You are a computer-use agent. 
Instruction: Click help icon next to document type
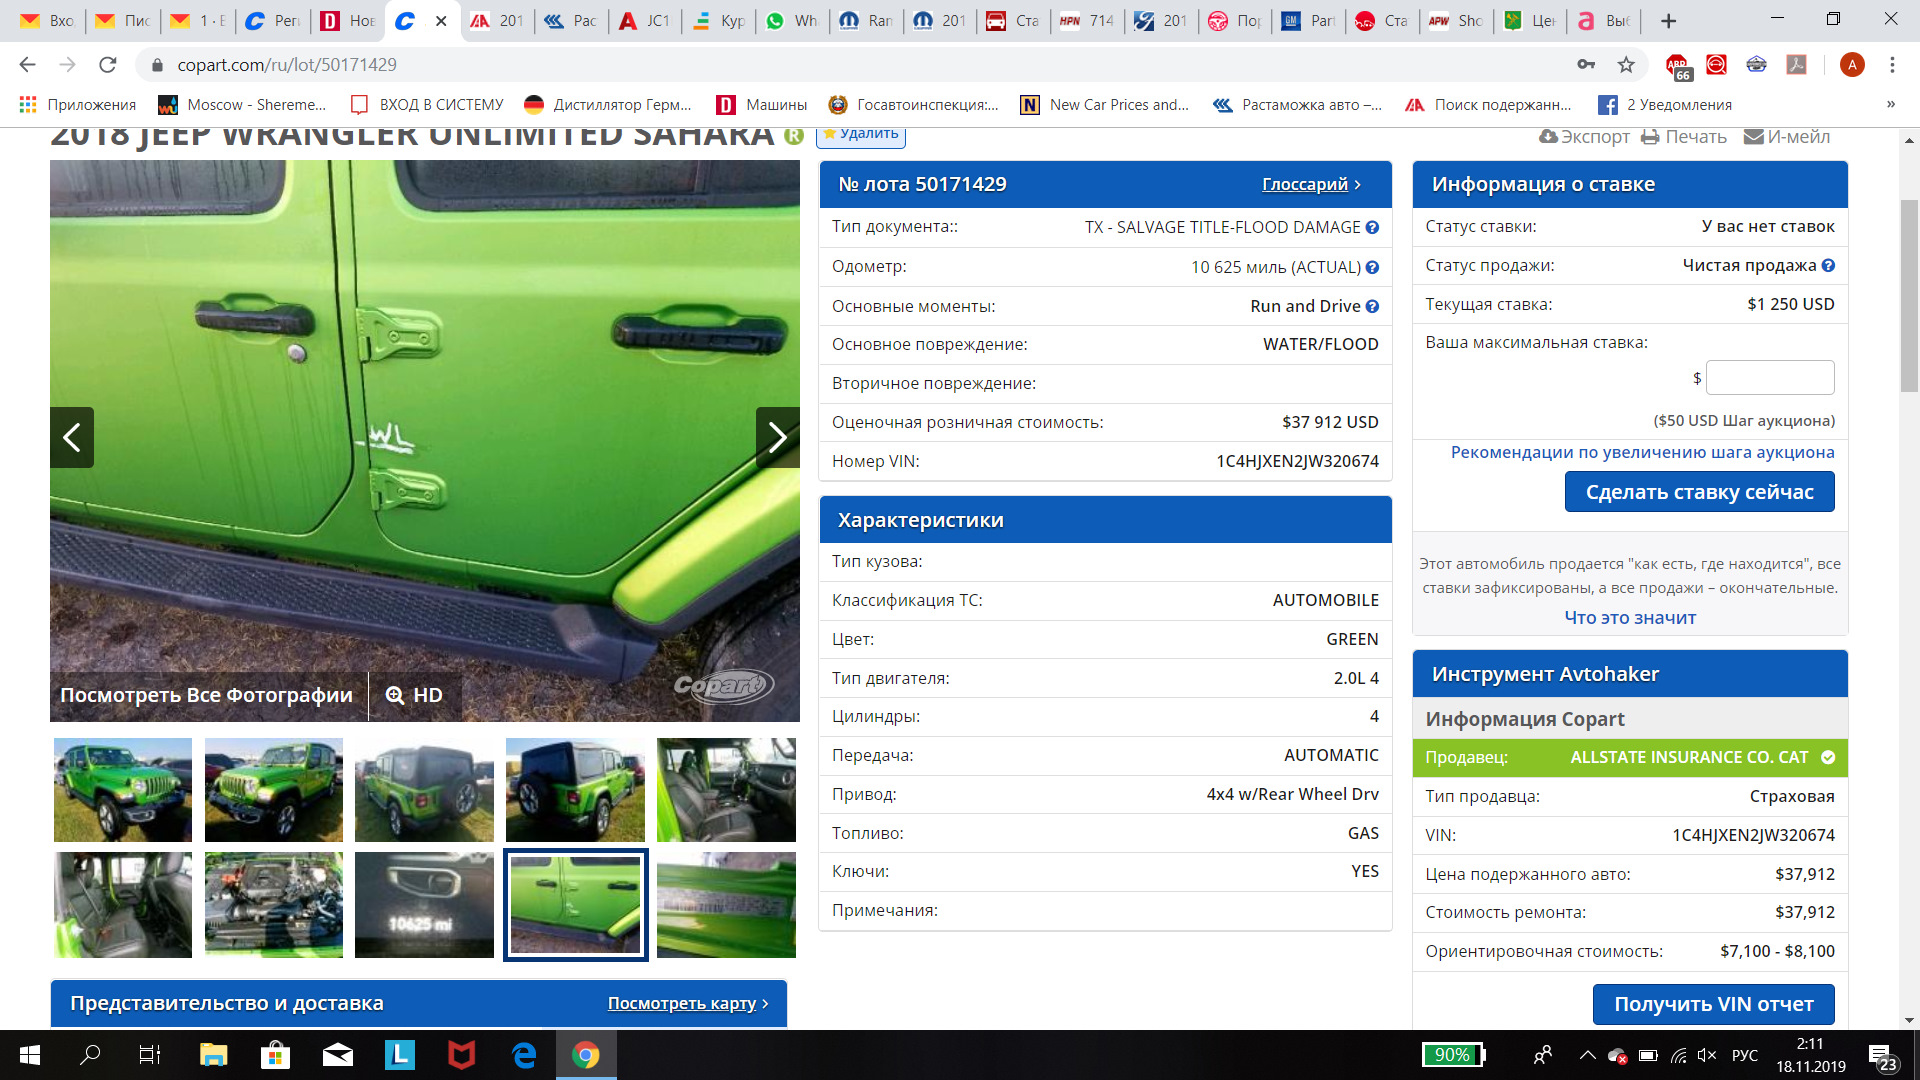[x=1372, y=227]
